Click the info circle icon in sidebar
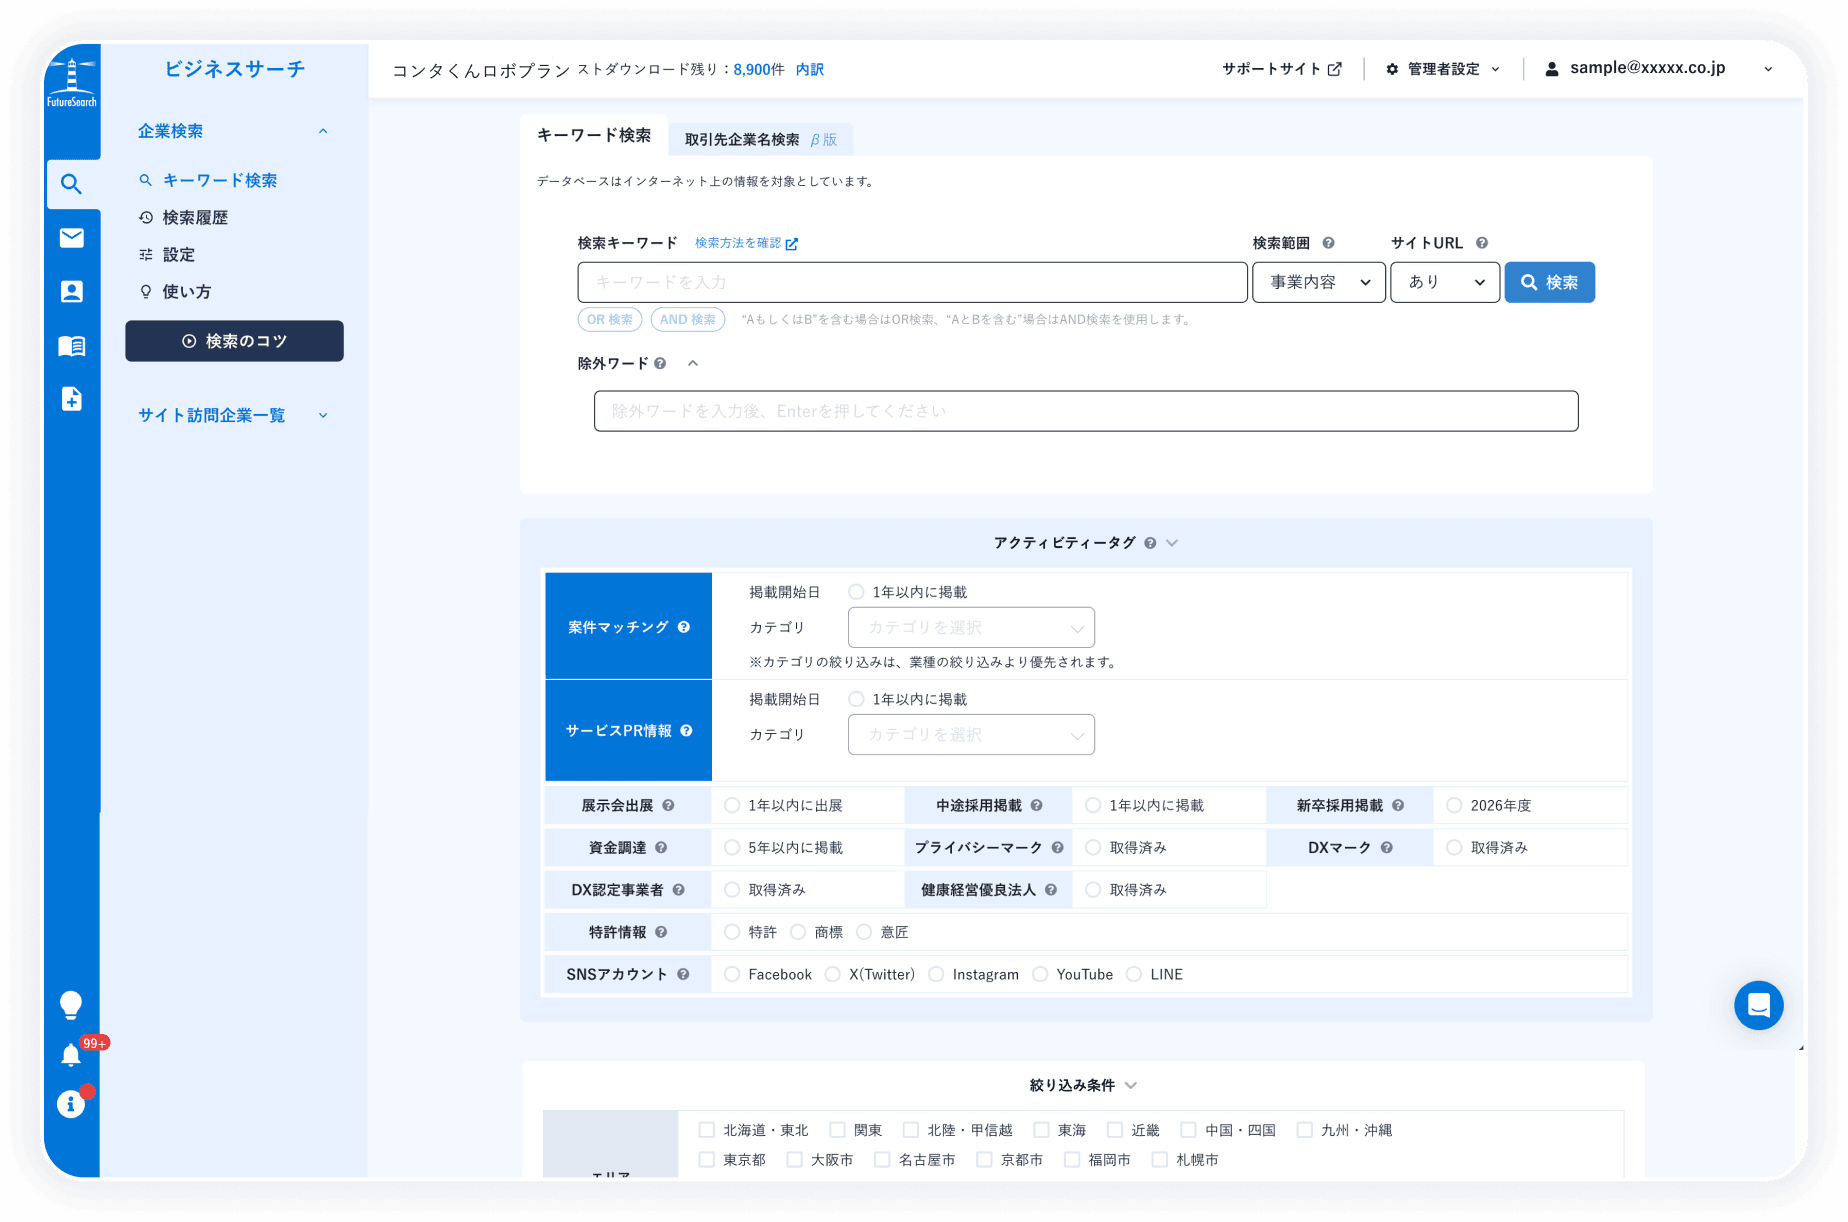The image size is (1848, 1222). [70, 1104]
